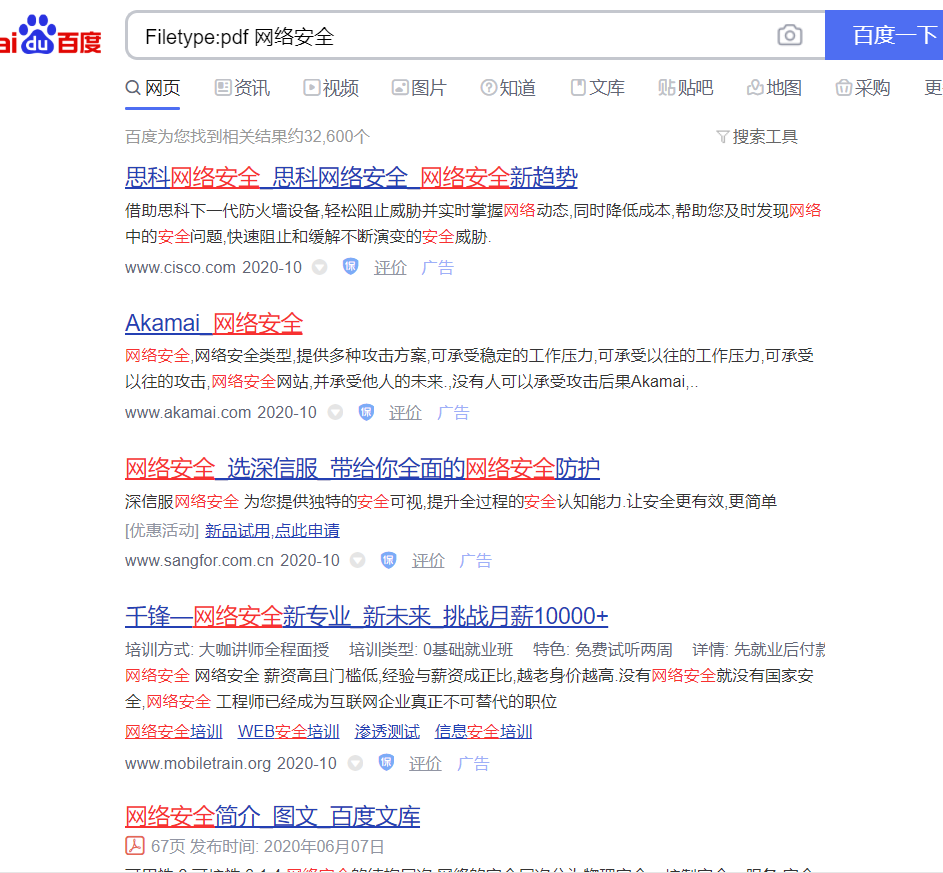The height and width of the screenshot is (873, 943).
Task: Click 评价 on the mobiletrain result
Action: pyautogui.click(x=425, y=764)
